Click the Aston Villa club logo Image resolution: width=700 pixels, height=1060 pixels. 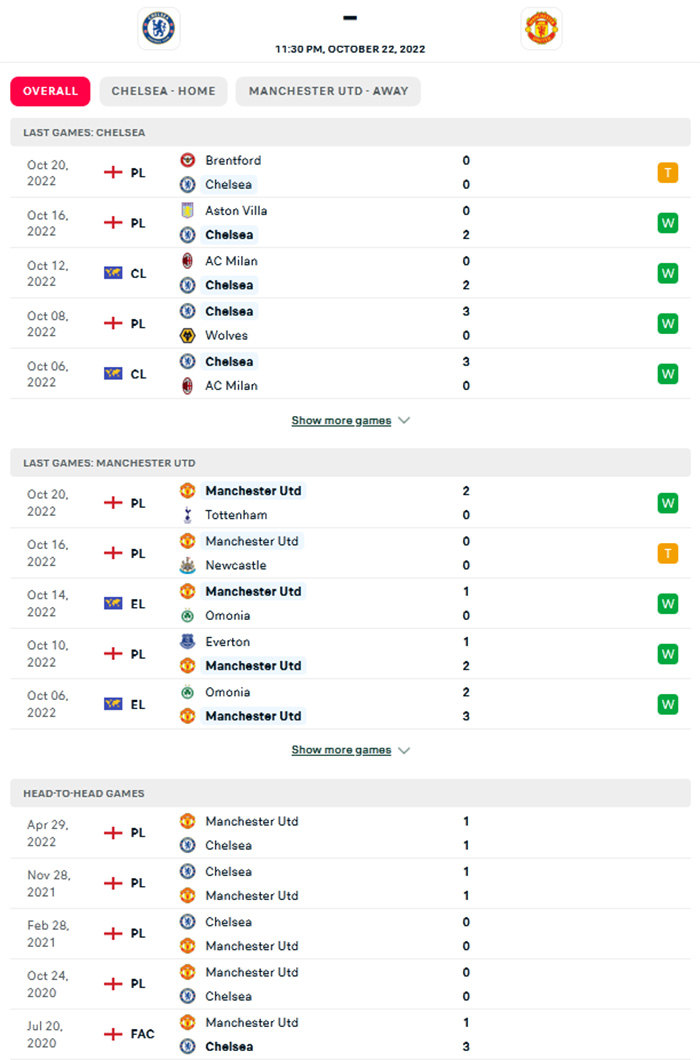tap(187, 211)
